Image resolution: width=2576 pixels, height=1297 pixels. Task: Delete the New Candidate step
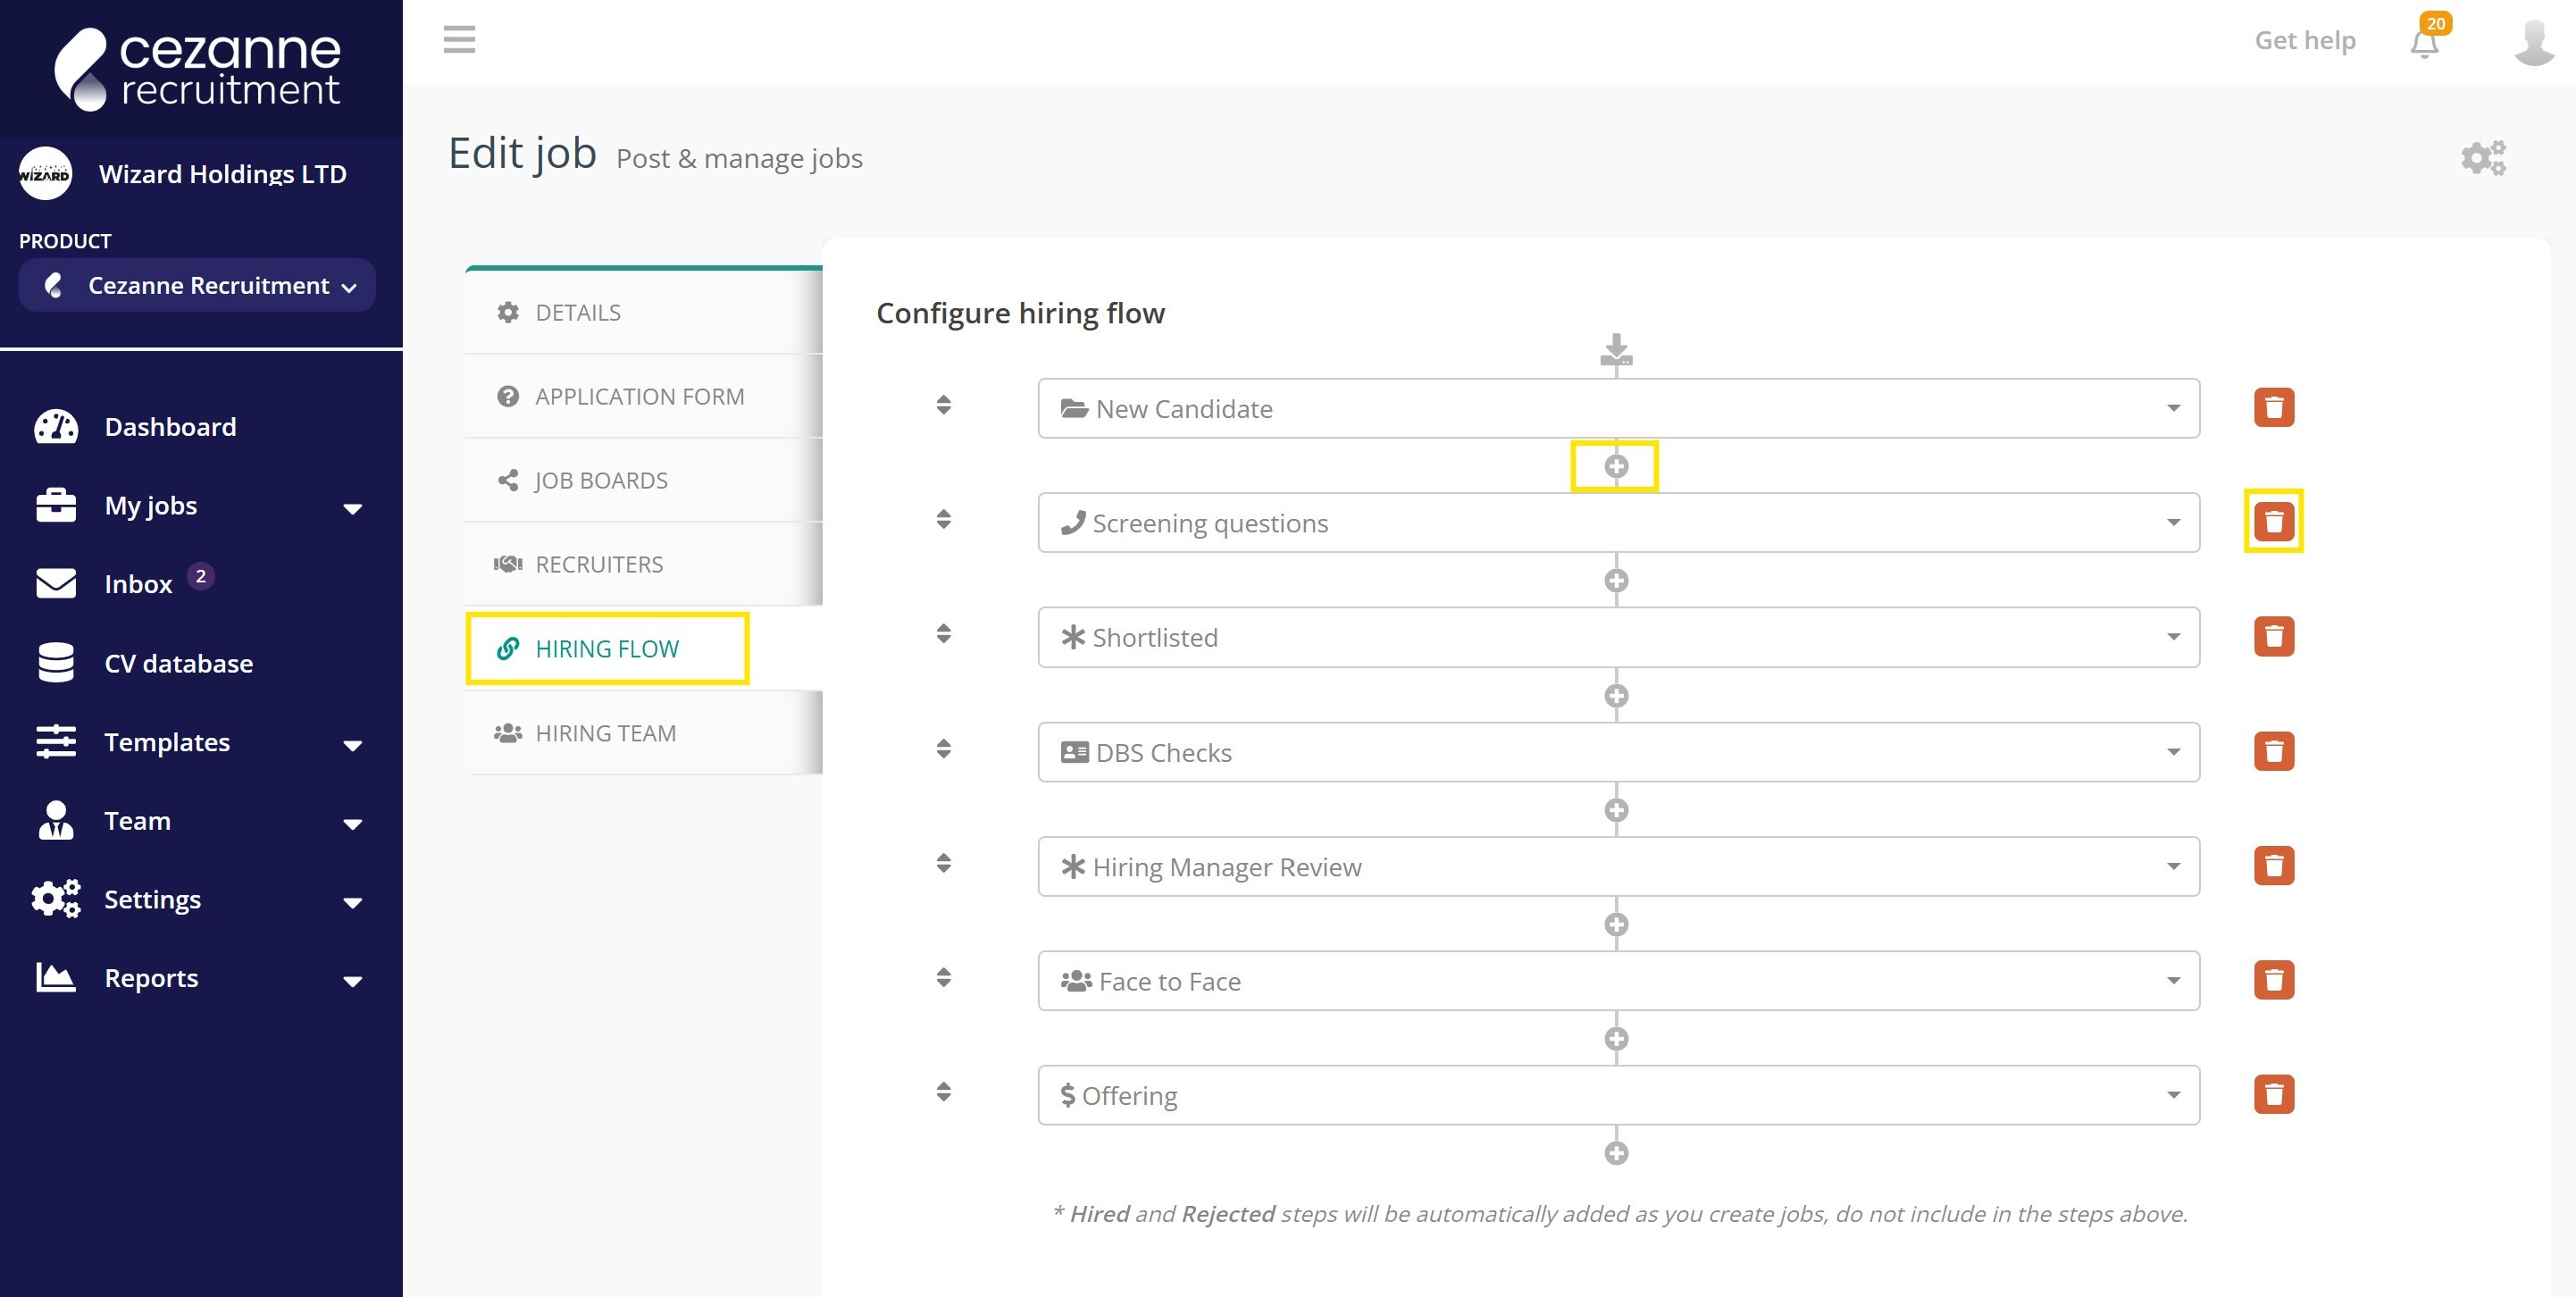pyautogui.click(x=2273, y=408)
